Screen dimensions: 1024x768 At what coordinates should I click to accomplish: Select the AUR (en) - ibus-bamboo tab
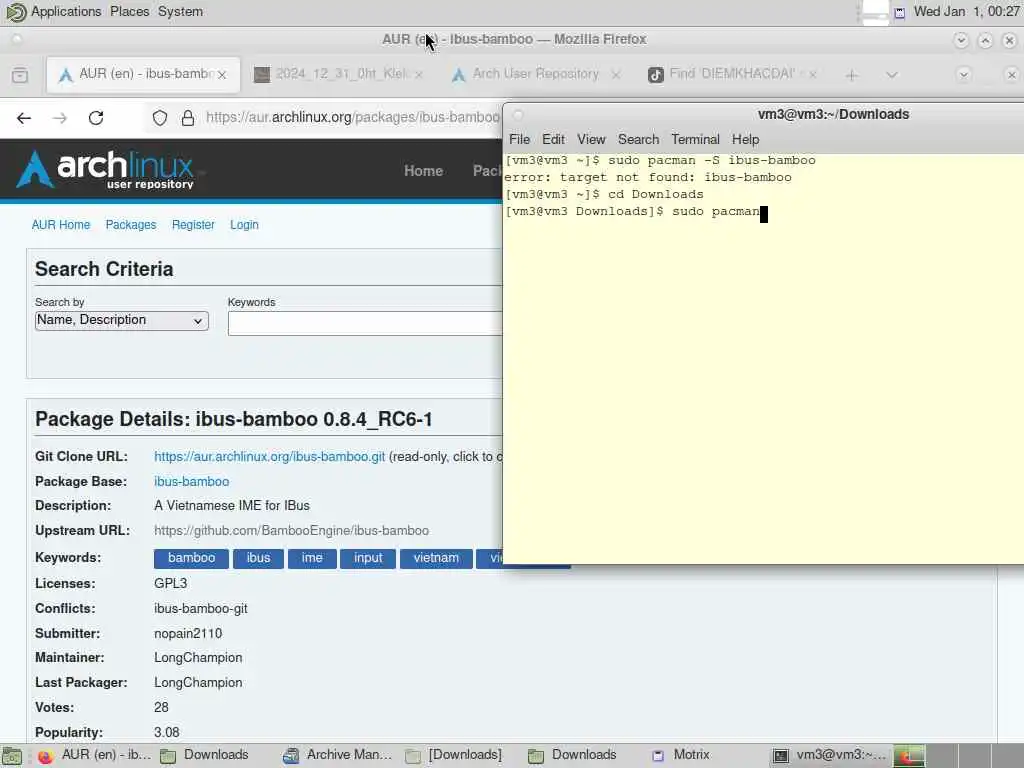click(x=142, y=74)
